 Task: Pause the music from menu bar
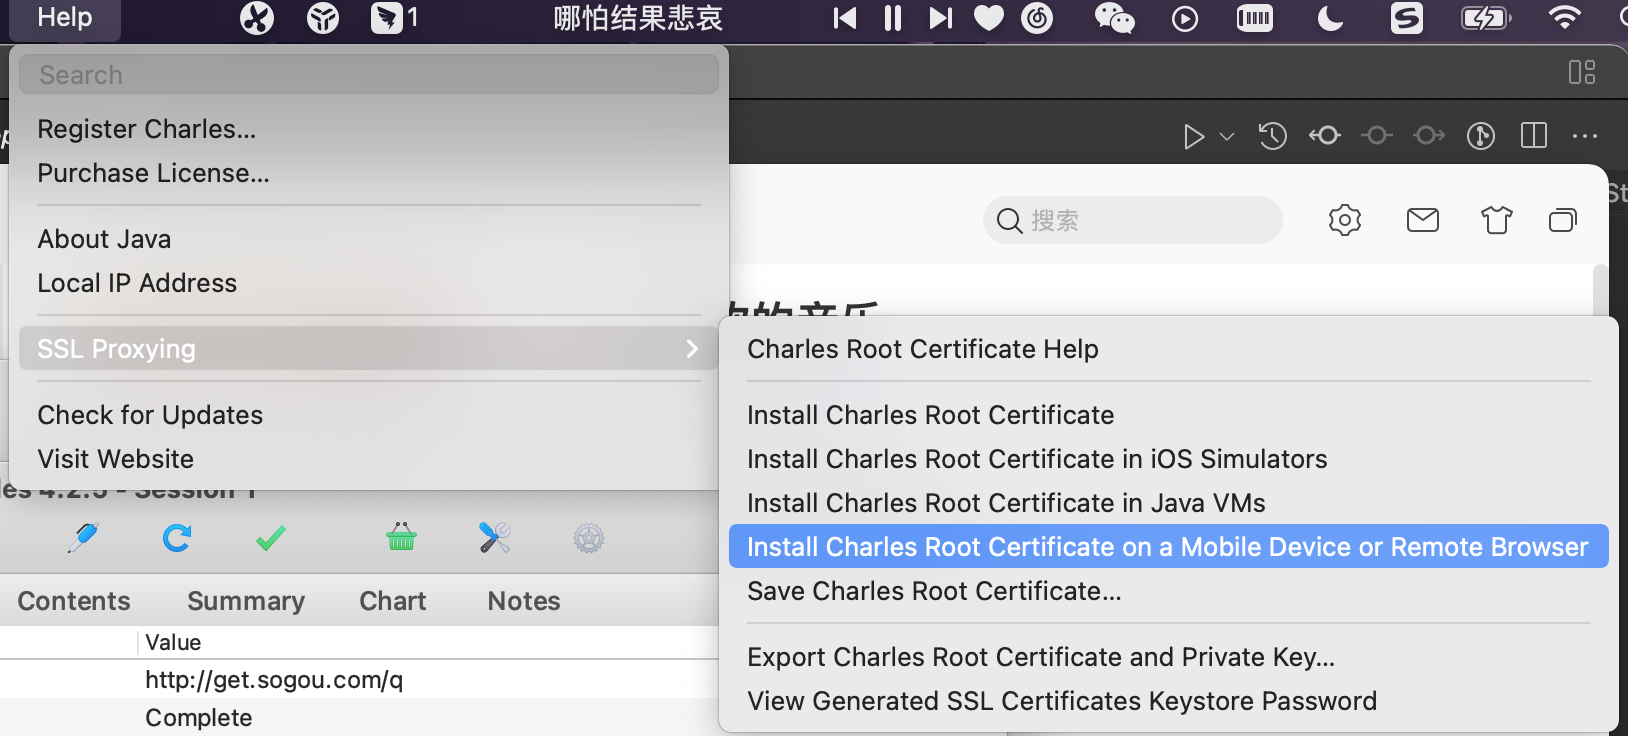click(x=893, y=18)
